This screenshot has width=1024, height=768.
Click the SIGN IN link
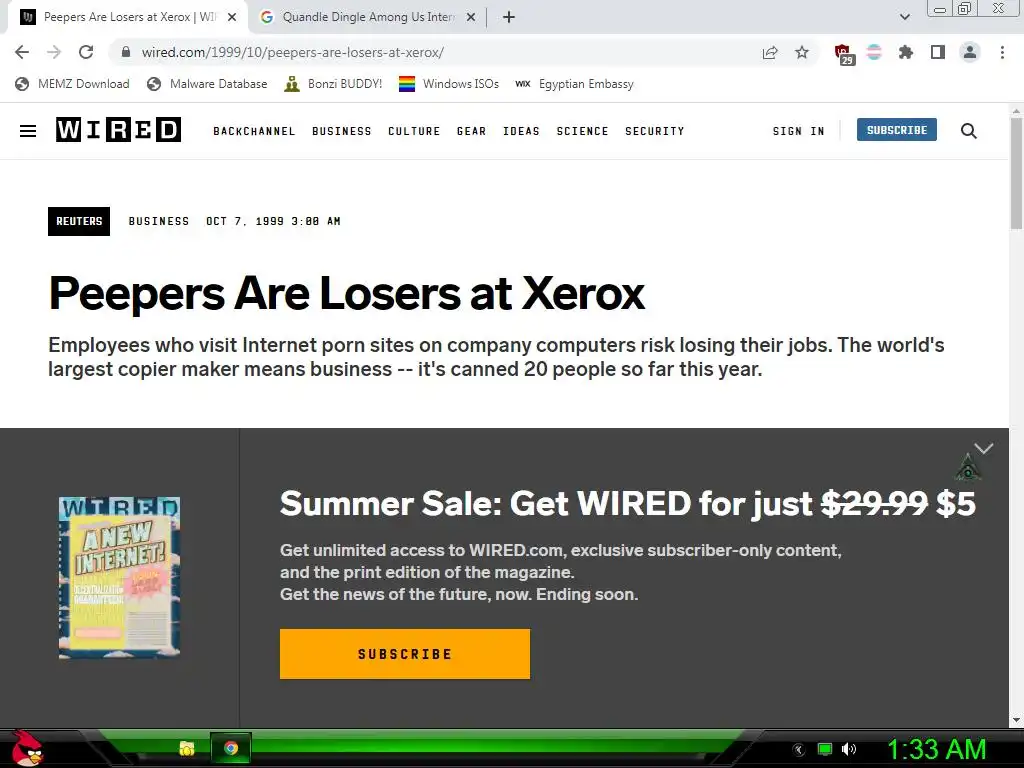[798, 131]
